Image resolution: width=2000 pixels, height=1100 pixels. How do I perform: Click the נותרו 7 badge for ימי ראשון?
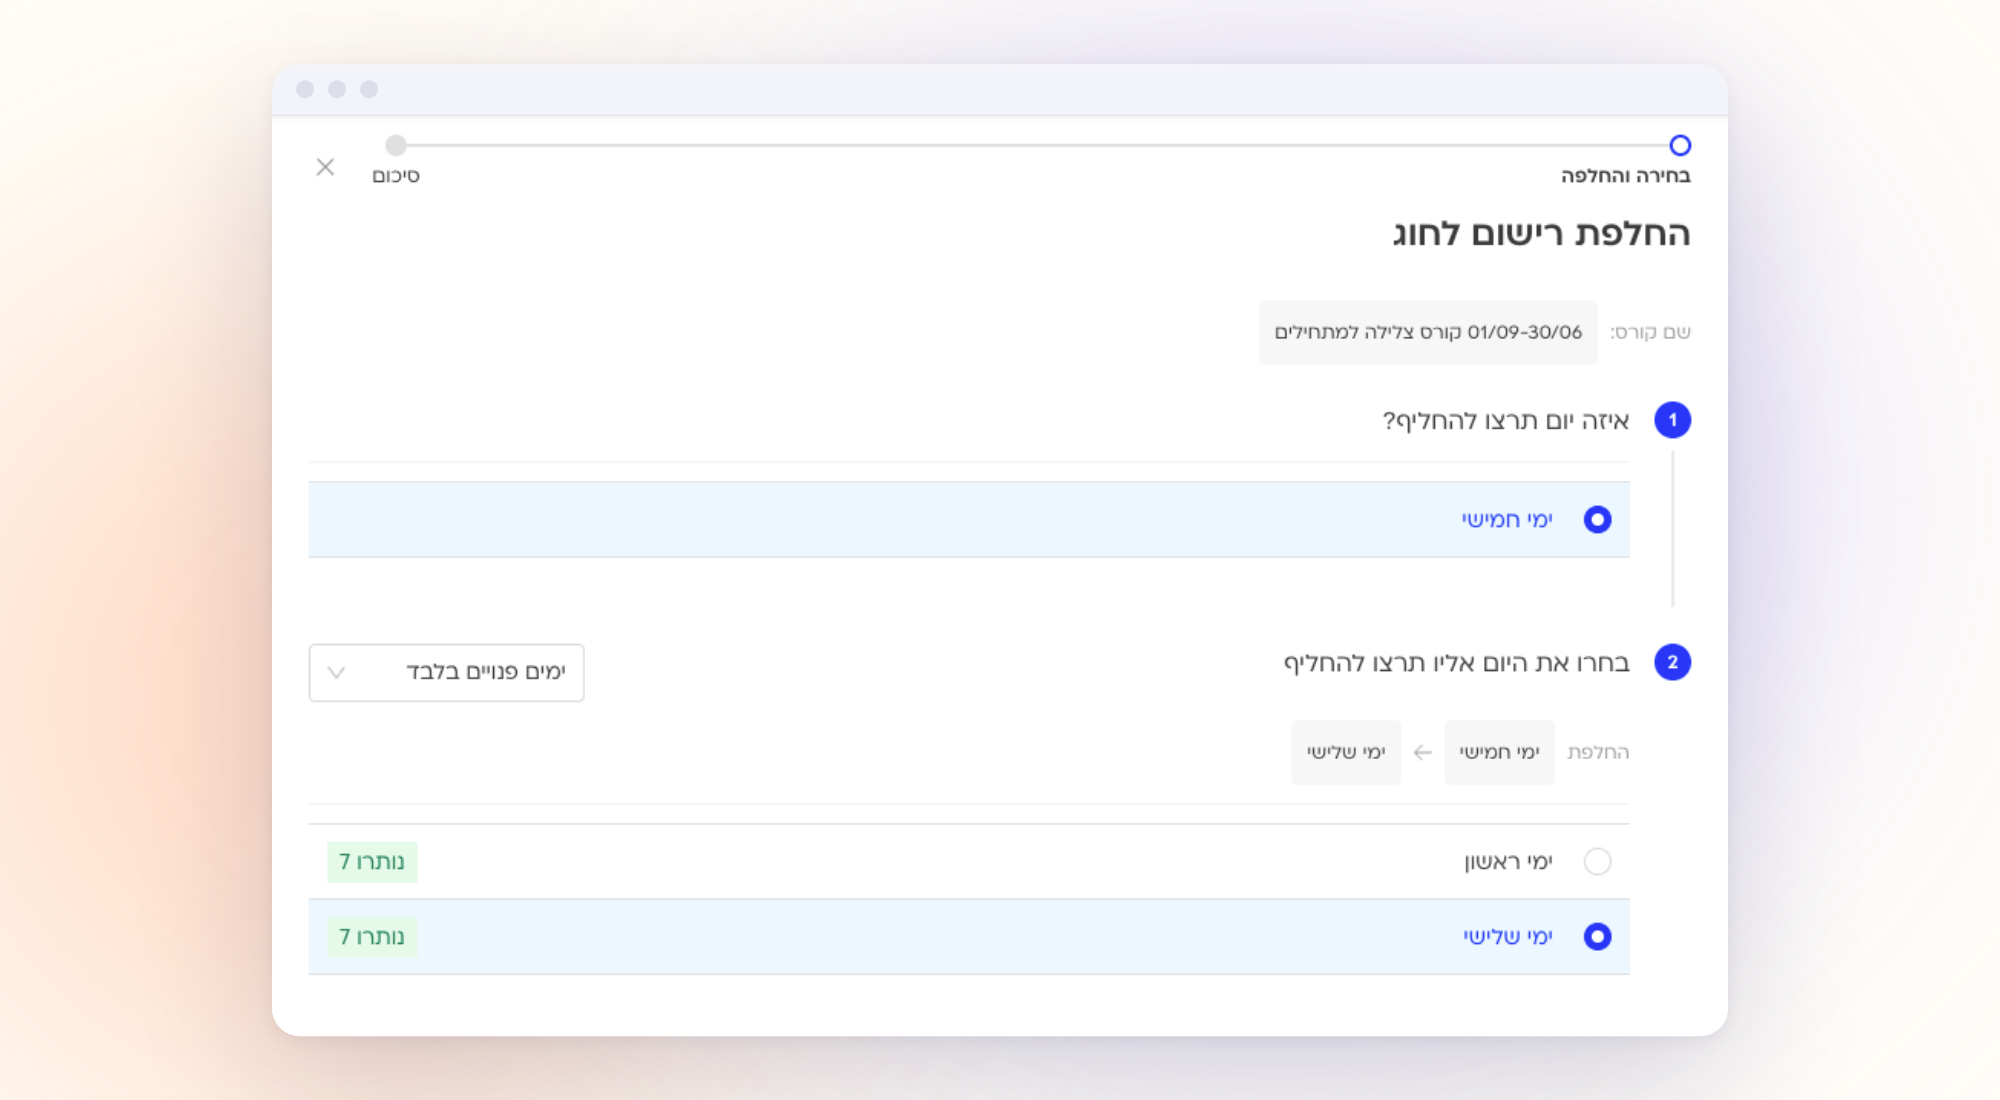[x=372, y=862]
